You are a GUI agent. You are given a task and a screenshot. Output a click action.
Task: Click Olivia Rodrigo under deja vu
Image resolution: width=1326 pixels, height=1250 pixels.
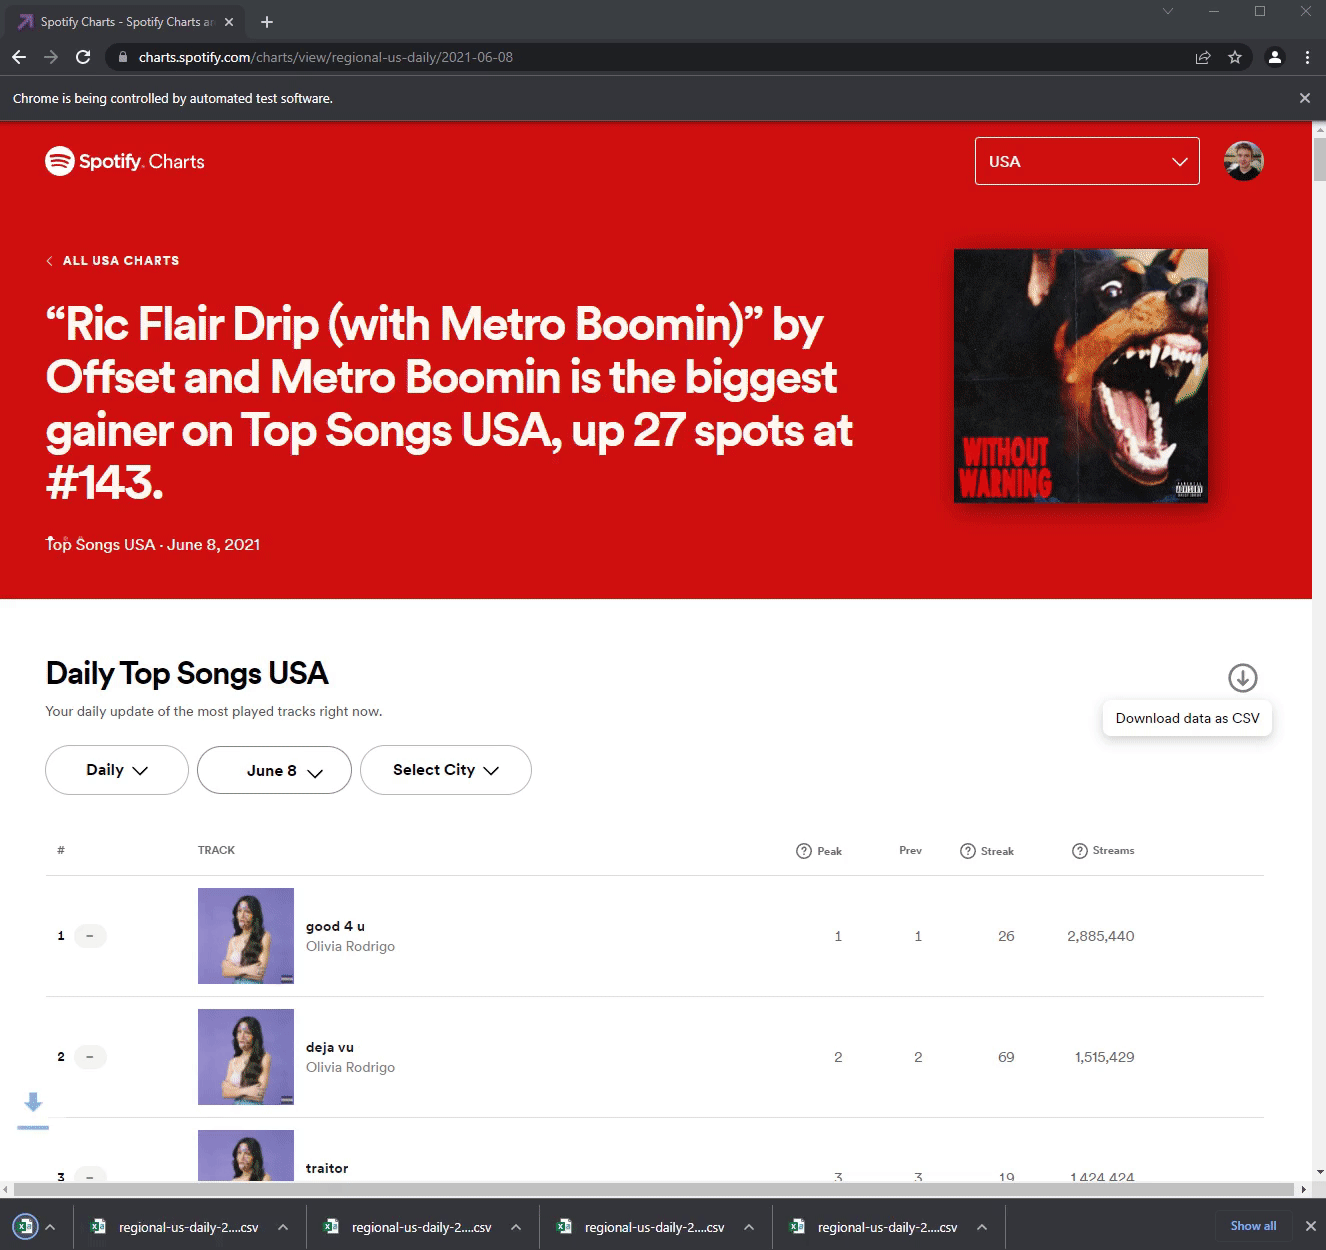click(x=350, y=1067)
